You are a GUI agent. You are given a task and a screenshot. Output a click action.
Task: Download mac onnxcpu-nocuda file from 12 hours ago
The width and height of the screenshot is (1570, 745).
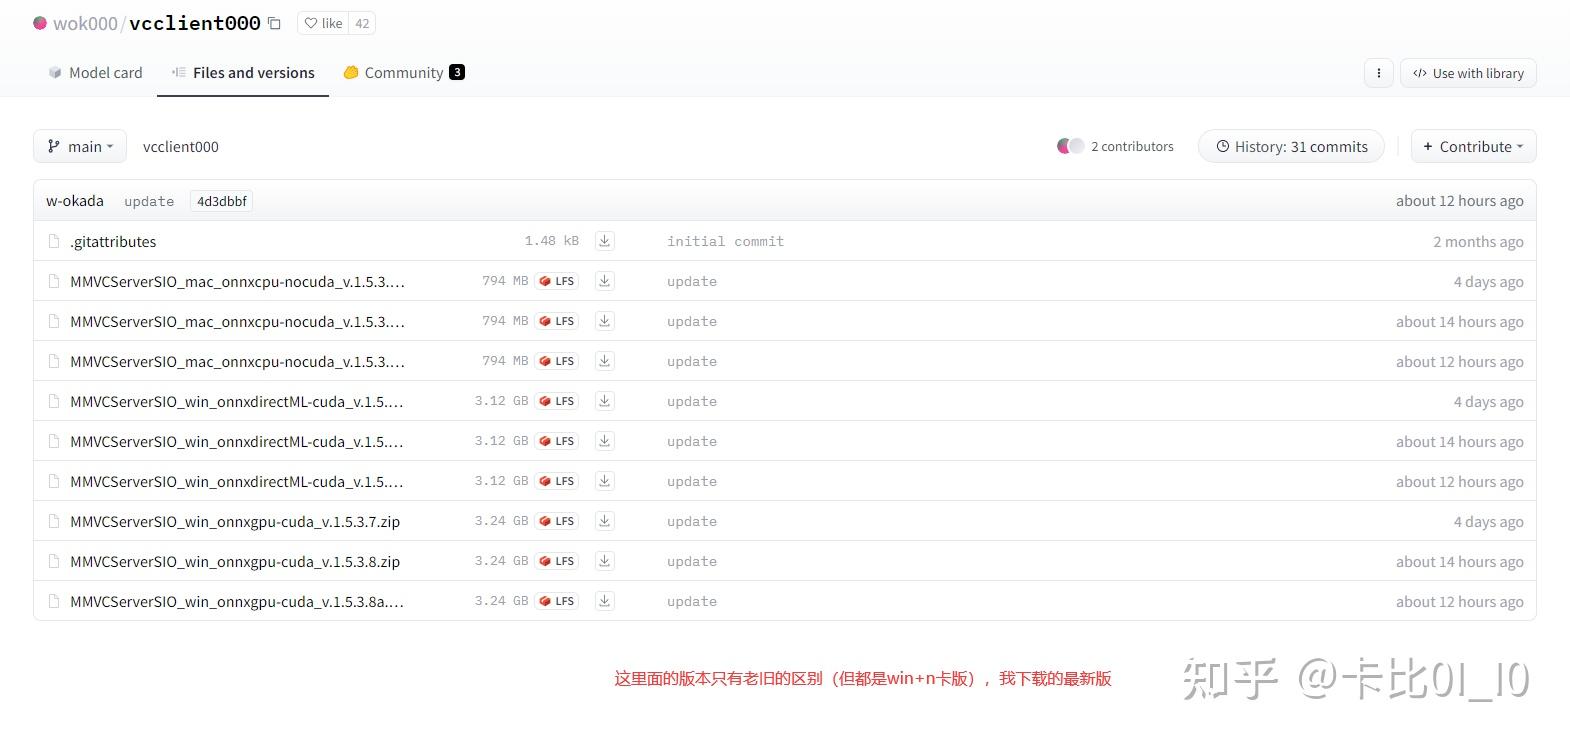tap(604, 361)
